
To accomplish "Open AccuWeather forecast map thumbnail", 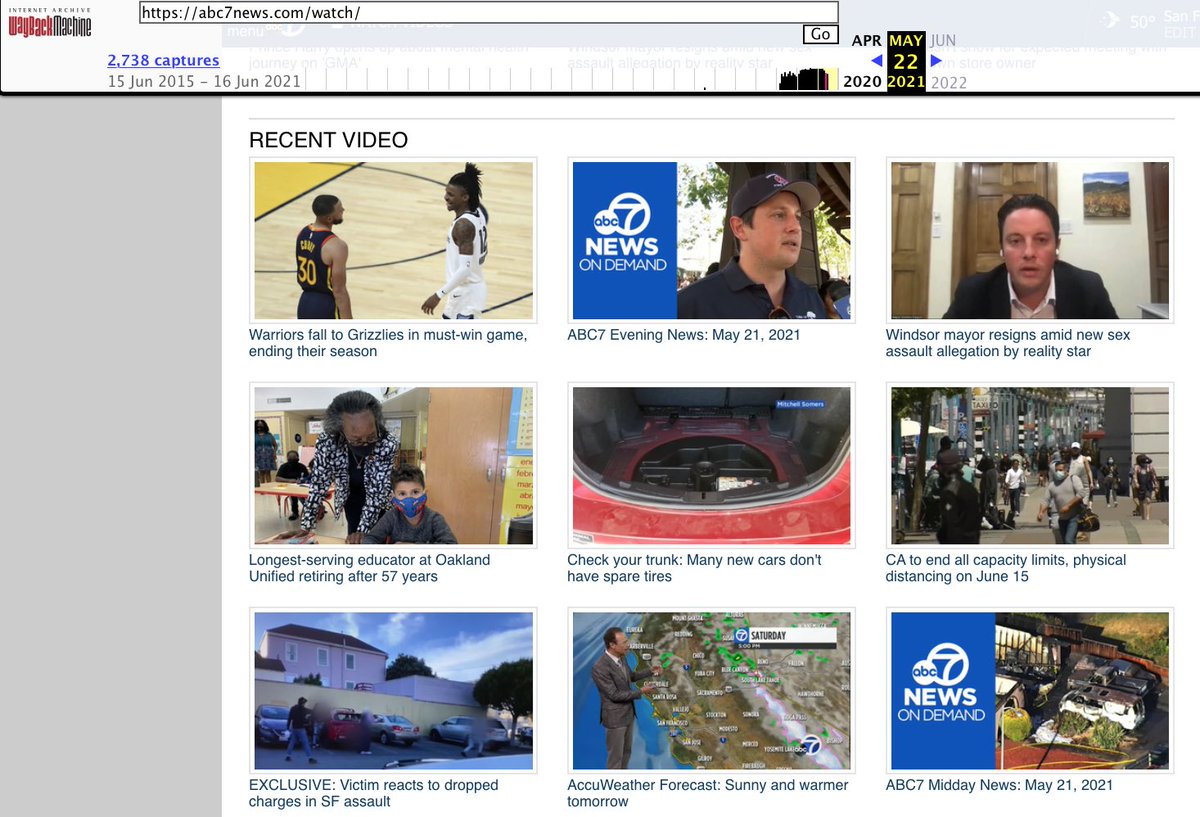I will (x=711, y=690).
